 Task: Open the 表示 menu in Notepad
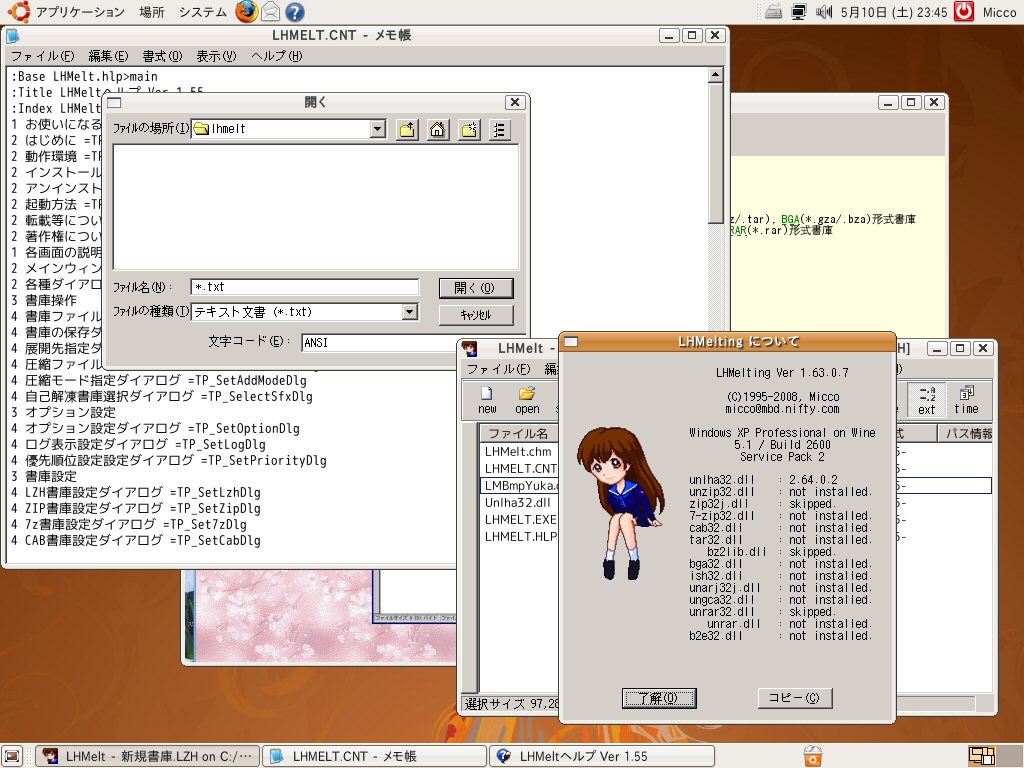[x=216, y=56]
